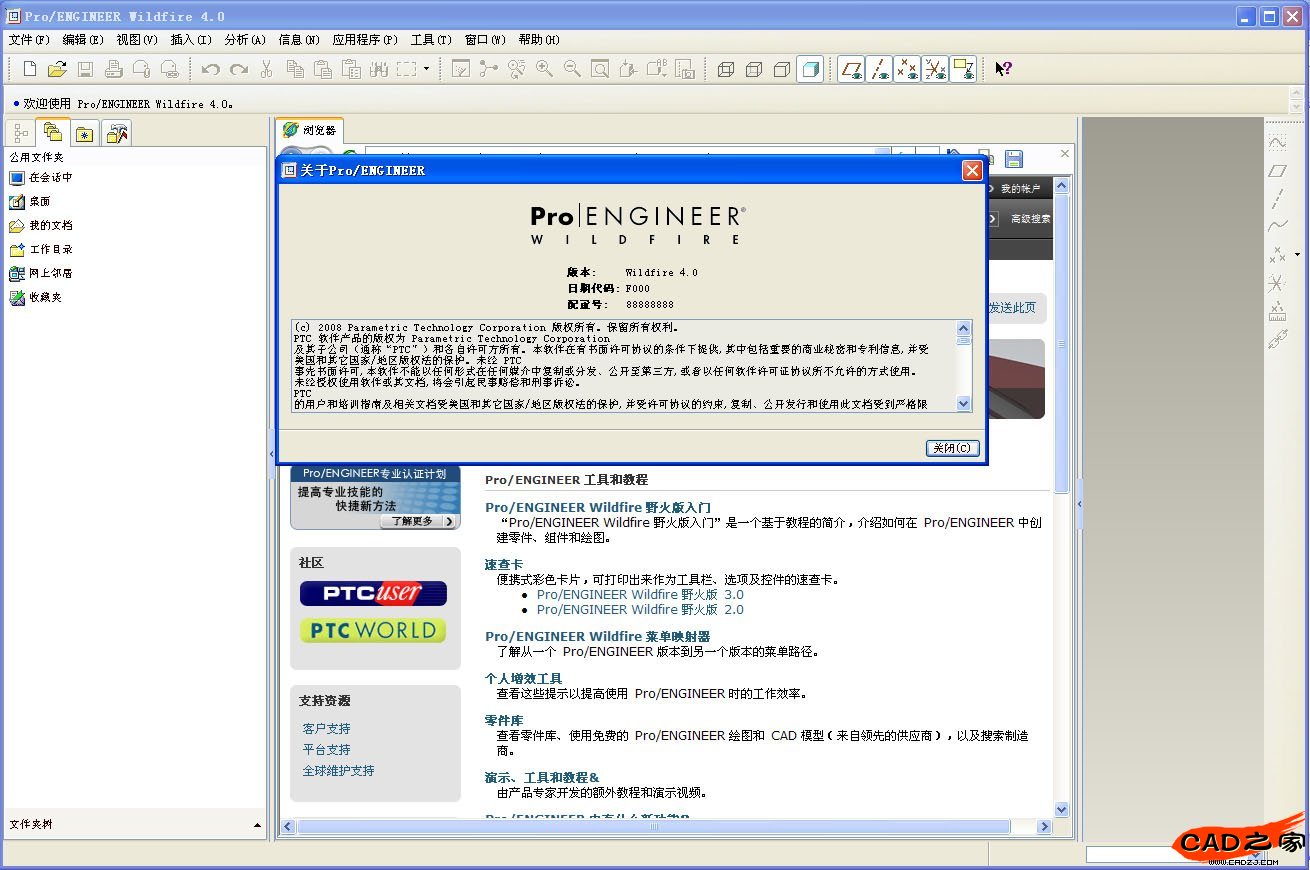Toggle Shading display mode
Image resolution: width=1310 pixels, height=870 pixels.
point(810,69)
